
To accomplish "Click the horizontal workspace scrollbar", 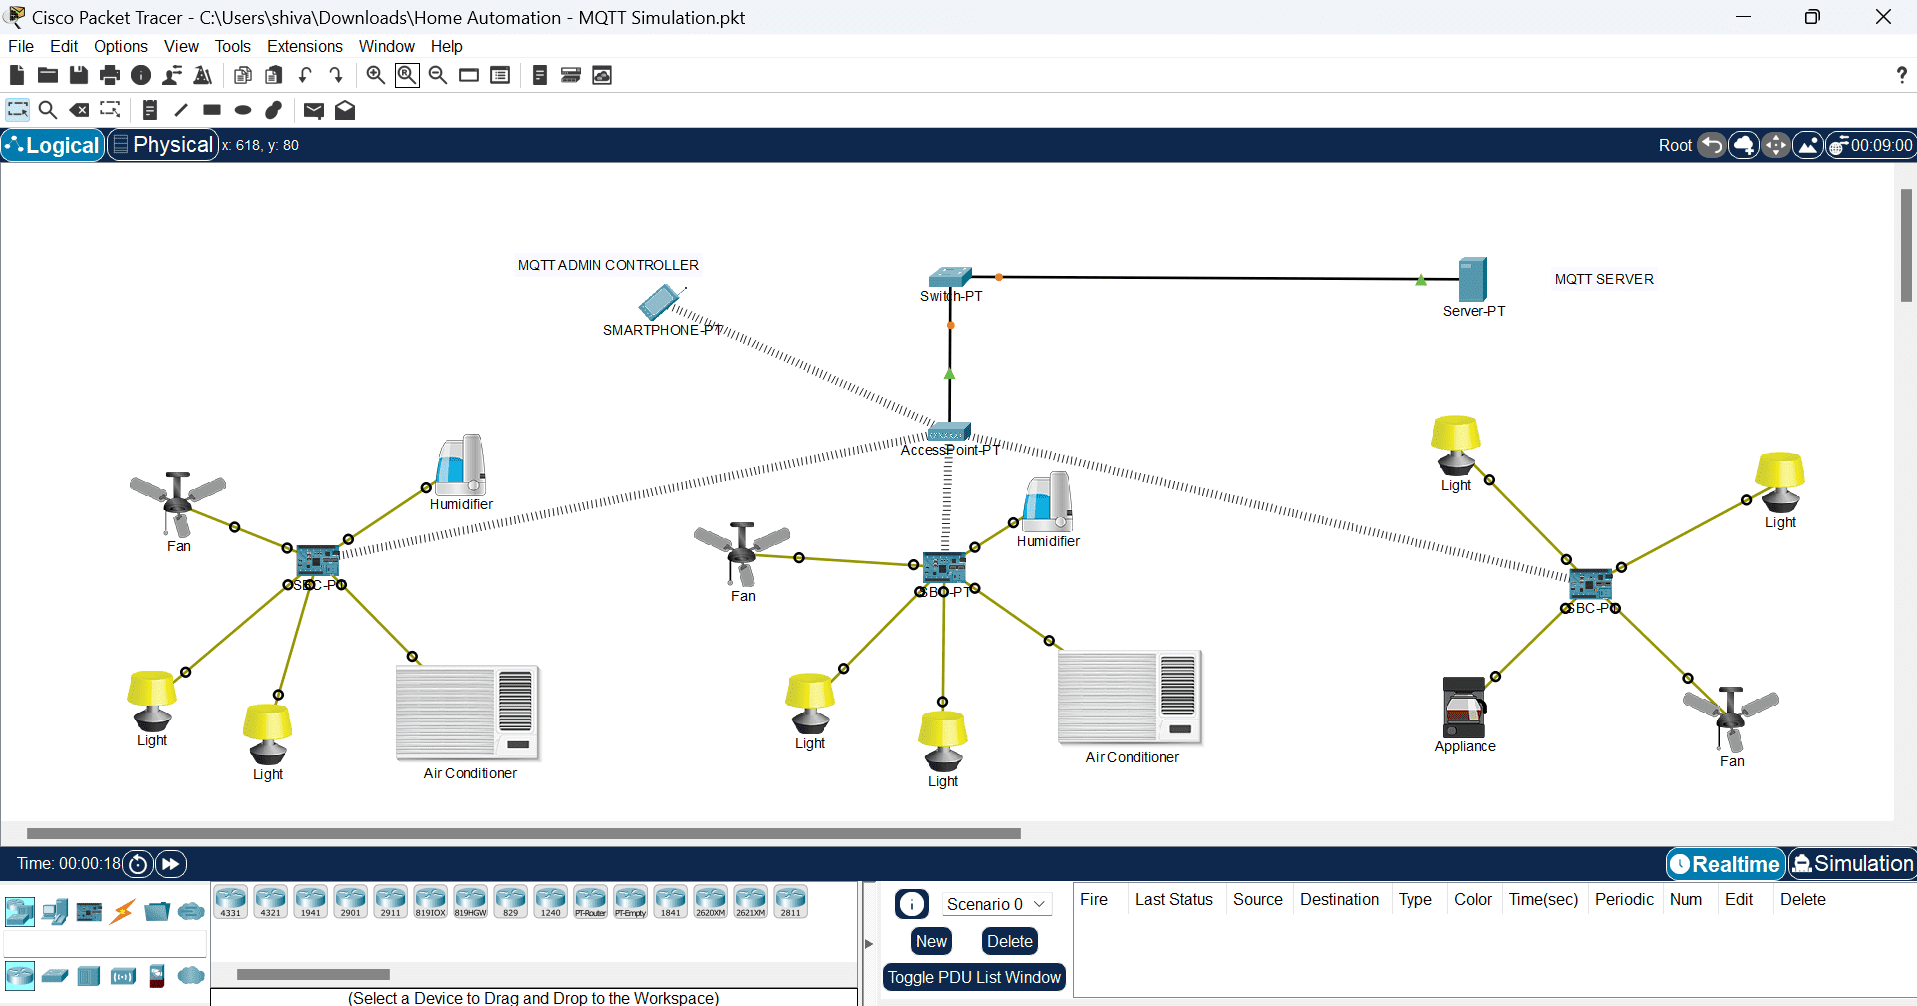I will [523, 833].
